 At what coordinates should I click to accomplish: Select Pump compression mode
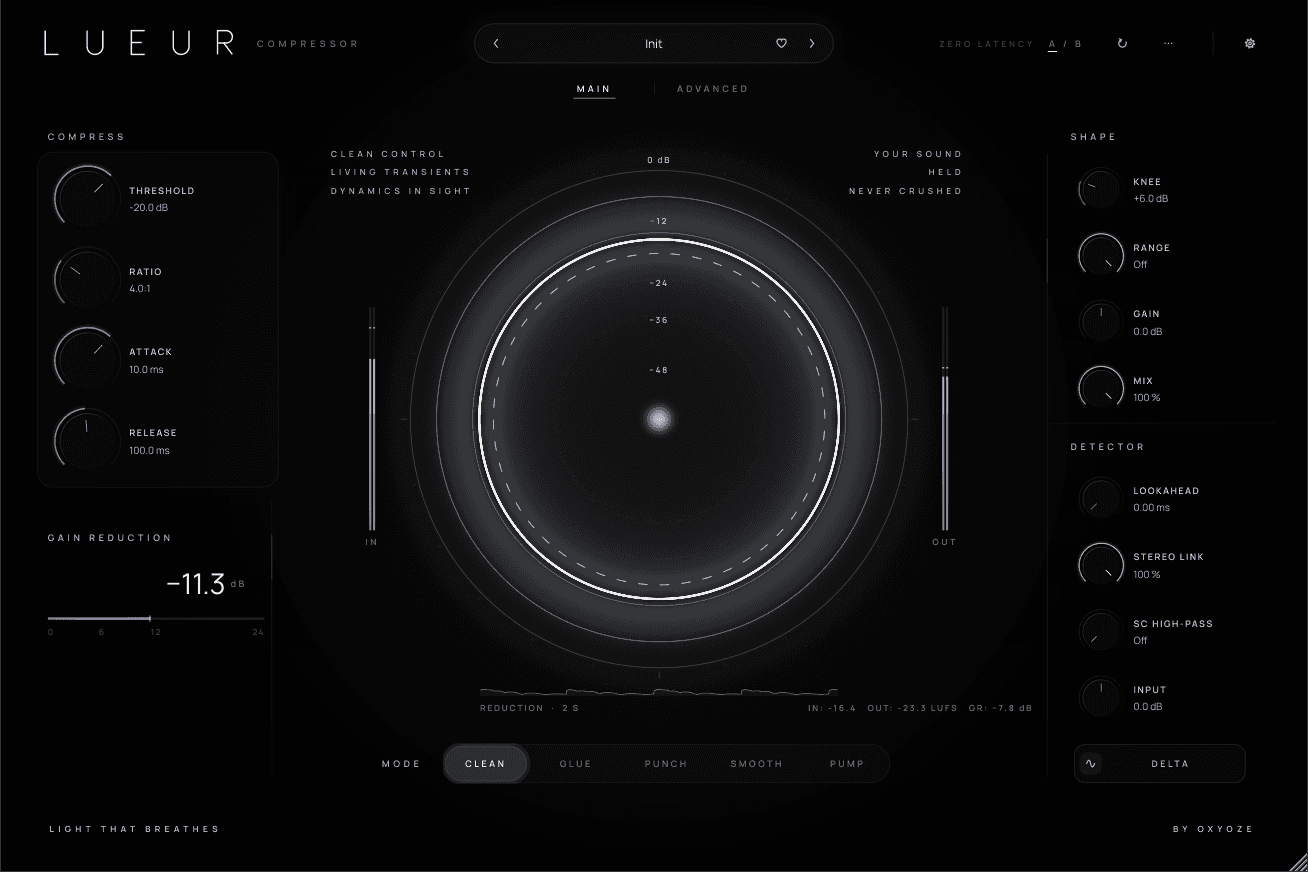pos(846,764)
